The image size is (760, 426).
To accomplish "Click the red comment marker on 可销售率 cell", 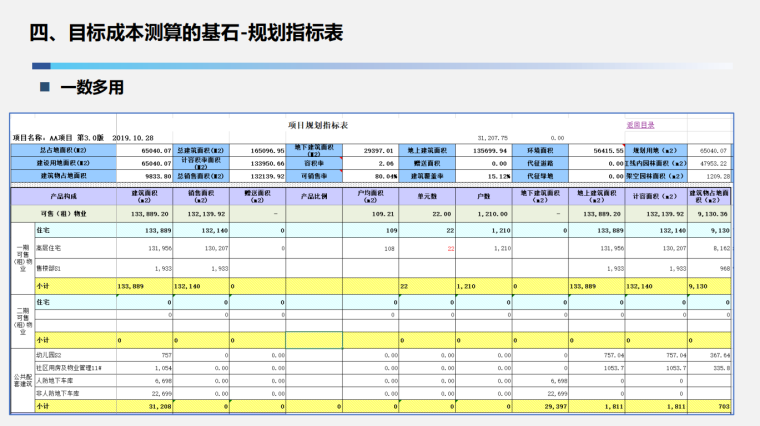I will pyautogui.click(x=342, y=171).
